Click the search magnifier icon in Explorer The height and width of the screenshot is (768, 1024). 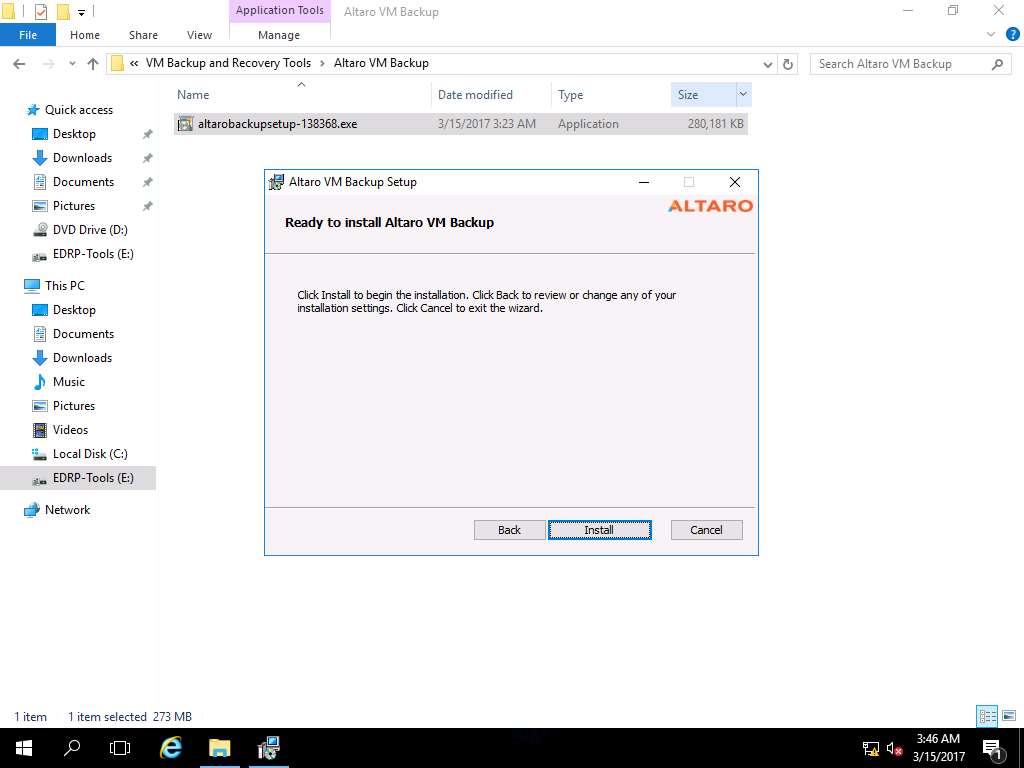click(997, 64)
